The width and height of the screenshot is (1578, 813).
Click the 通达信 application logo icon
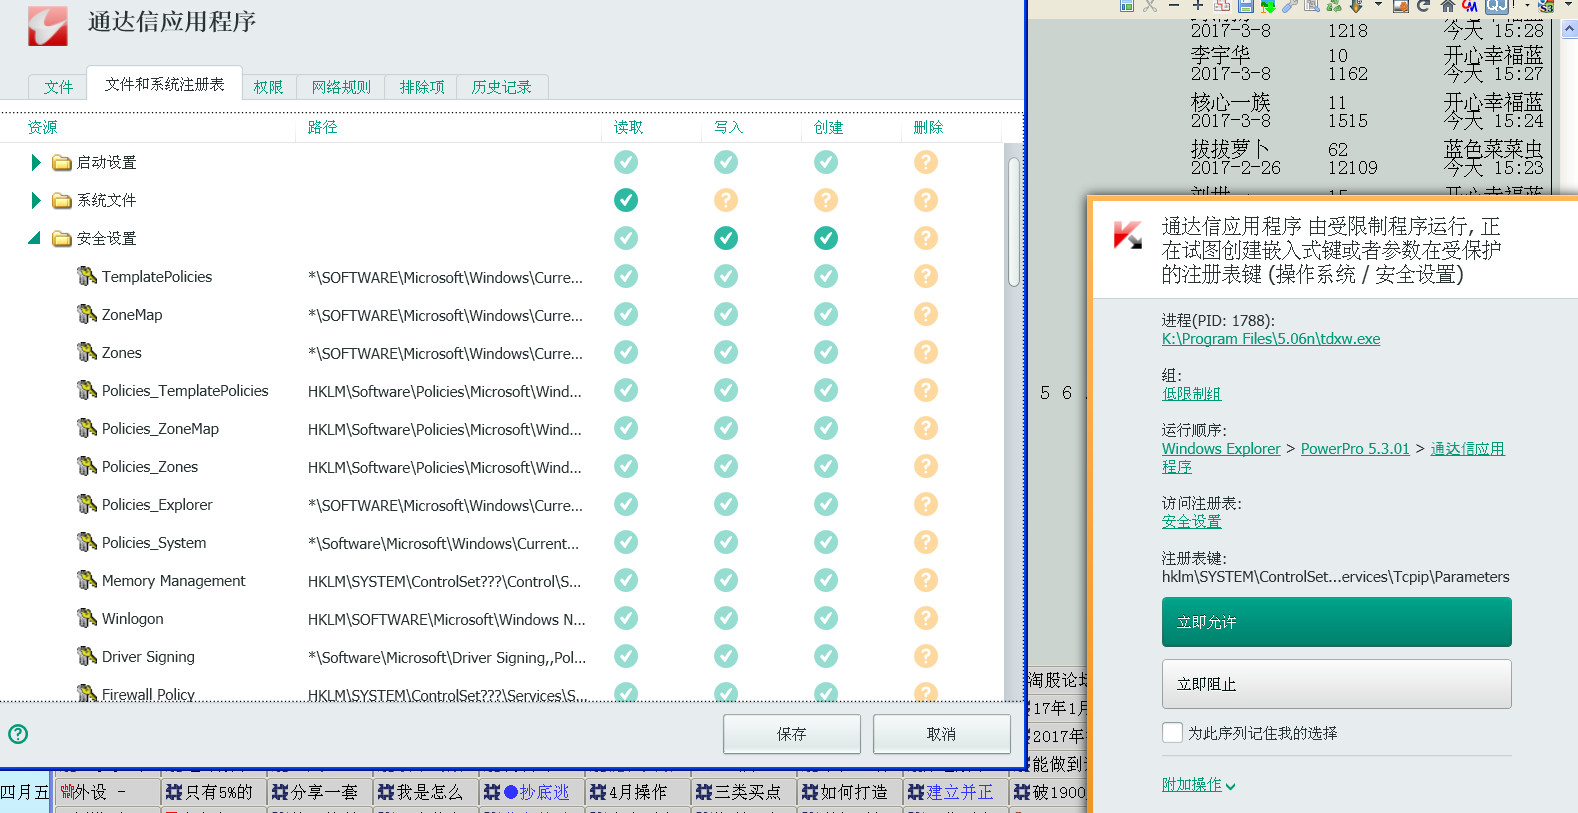click(47, 26)
